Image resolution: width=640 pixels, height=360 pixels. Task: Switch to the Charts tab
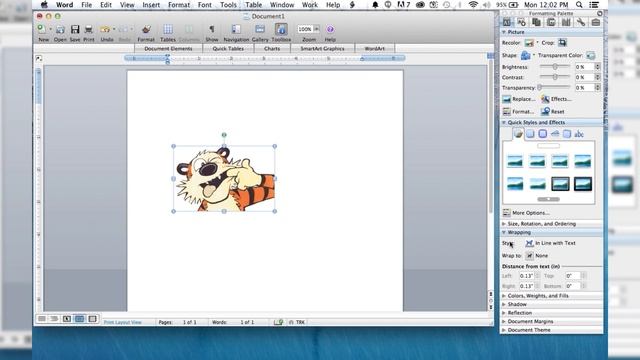pyautogui.click(x=272, y=49)
